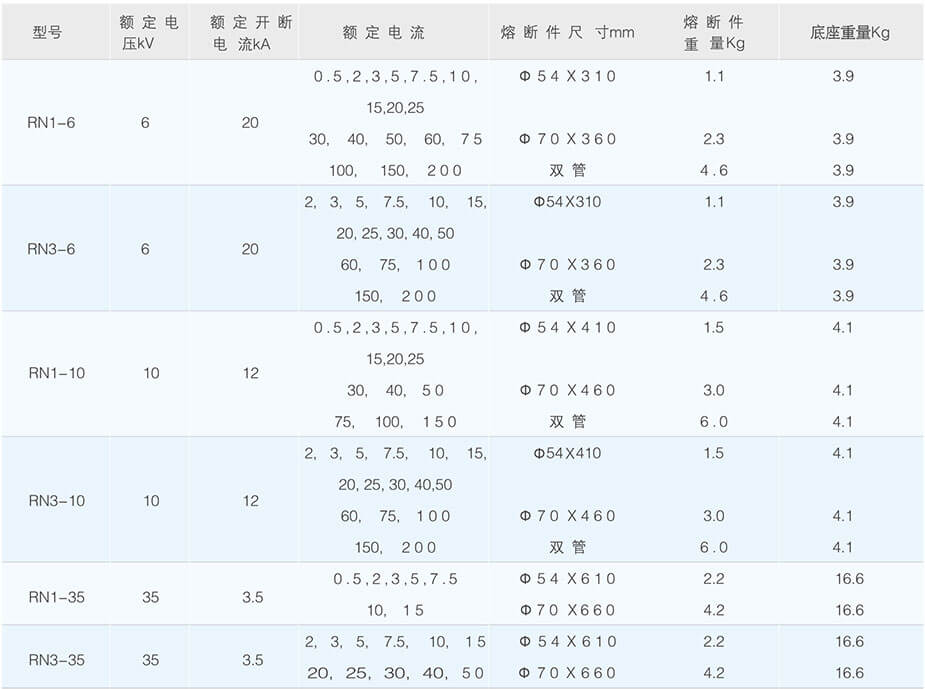Select '10, 15' current in RN1-35 row
Viewport: 925px width, 689px height.
pos(395,611)
